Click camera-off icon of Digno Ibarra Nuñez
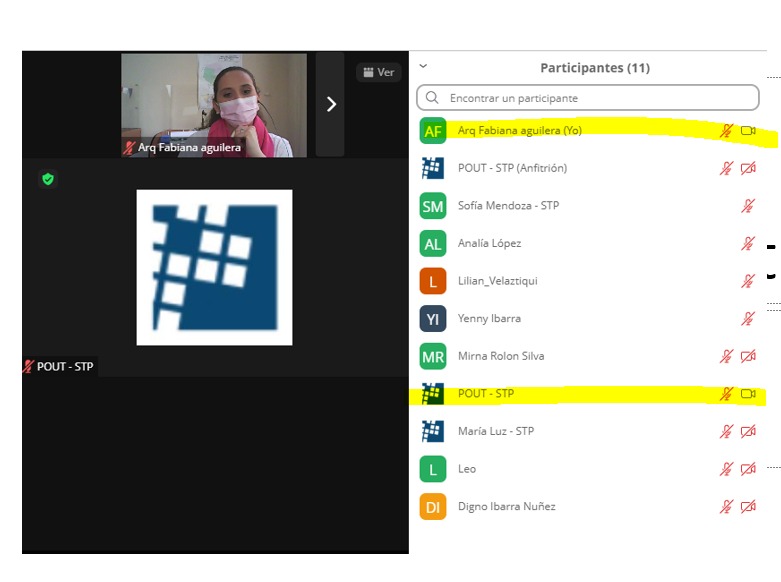Screen dimensions: 781x582 pyautogui.click(x=748, y=507)
